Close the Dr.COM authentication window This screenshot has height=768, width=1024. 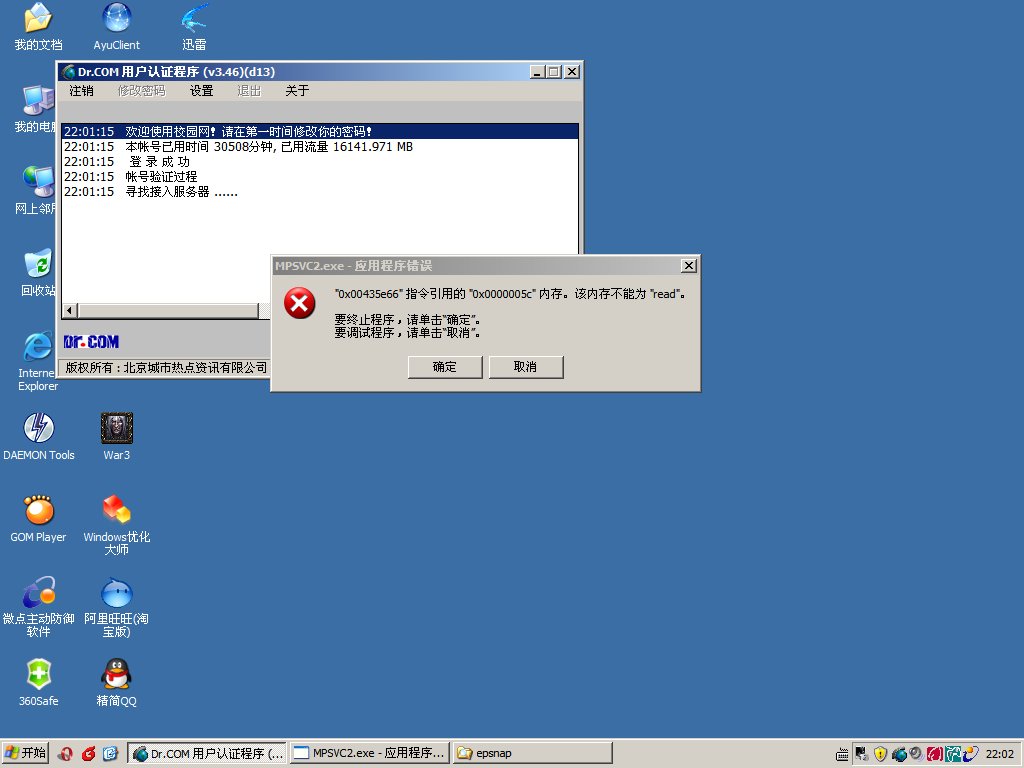(571, 72)
